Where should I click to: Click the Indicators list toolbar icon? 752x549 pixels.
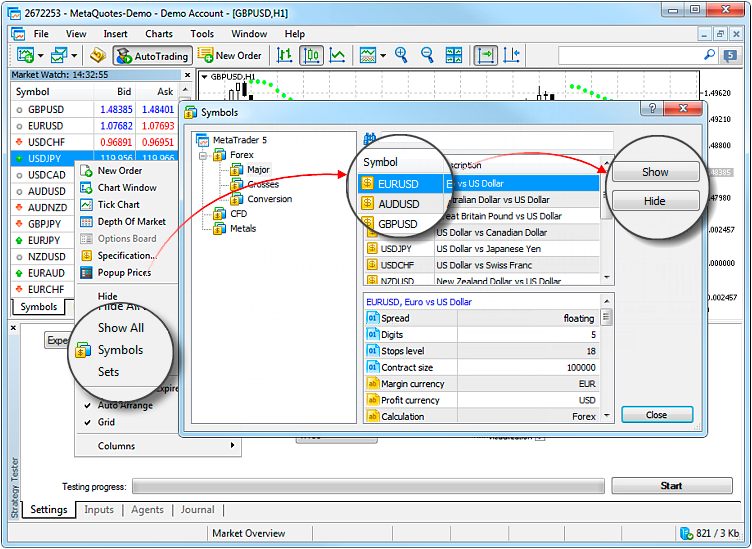pos(368,55)
